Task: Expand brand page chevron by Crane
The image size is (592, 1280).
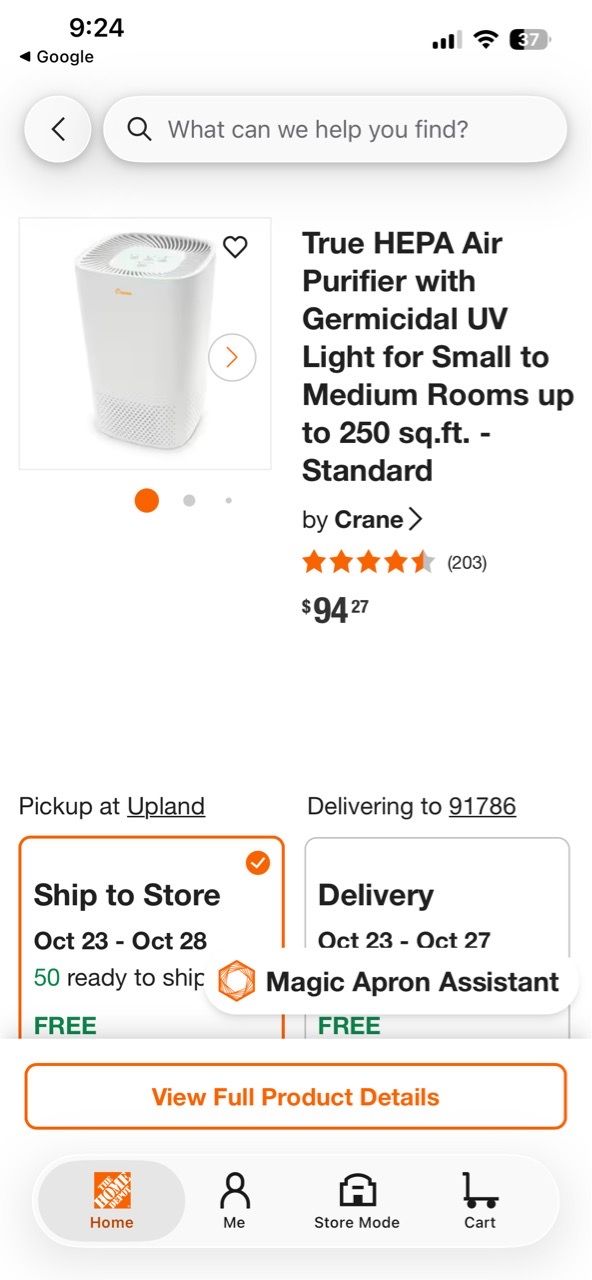Action: [416, 520]
